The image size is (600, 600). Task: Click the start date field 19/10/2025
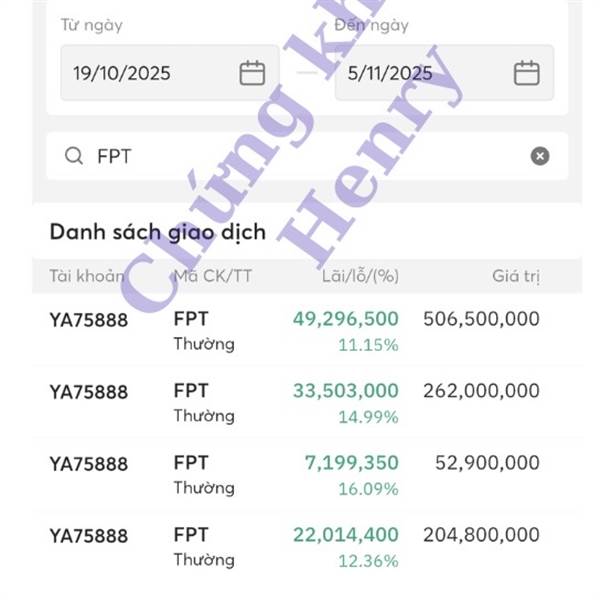(122, 73)
